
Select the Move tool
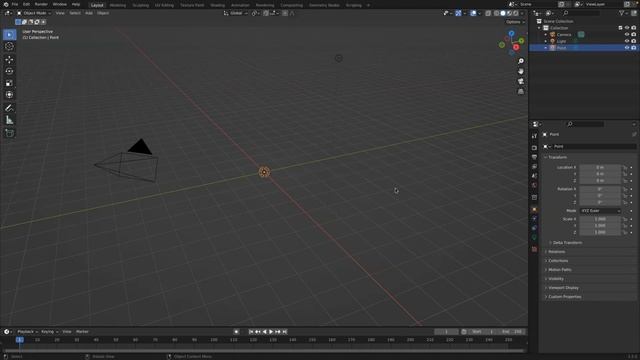coord(9,60)
